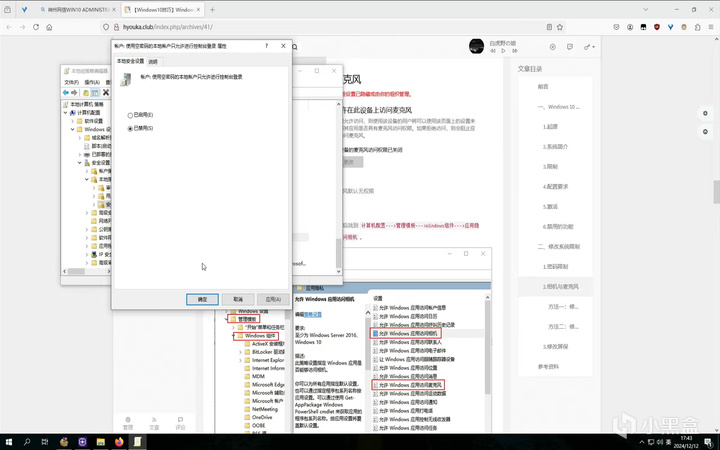Screen dimensions: 720x450
Task: Select the 已启用 radio button
Action: tap(130, 115)
